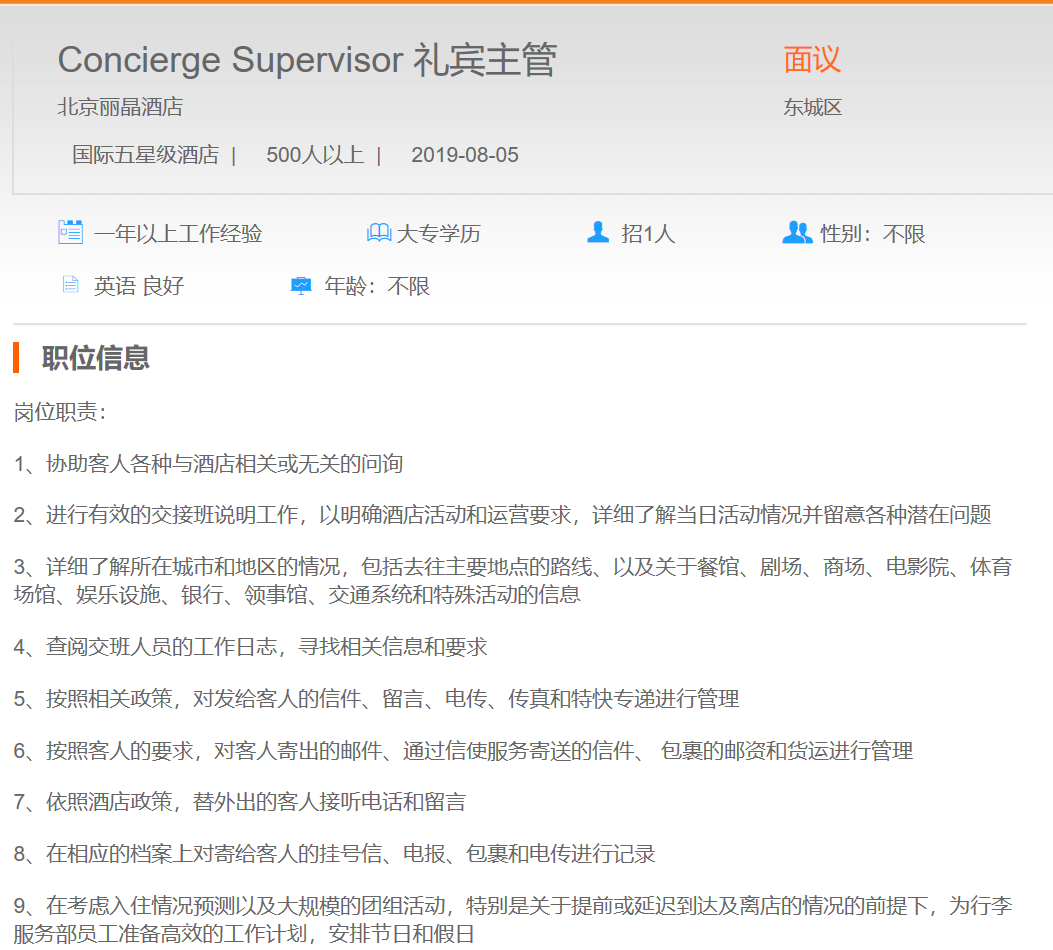Click the 岗位职责 heading text
Viewport: 1053px width, 950px height.
[60, 411]
